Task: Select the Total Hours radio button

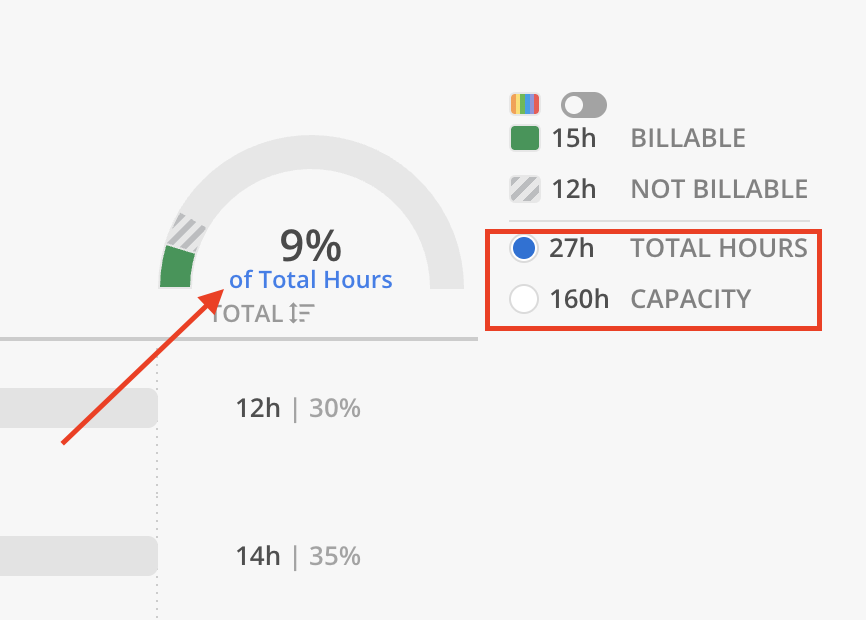Action: click(x=524, y=248)
